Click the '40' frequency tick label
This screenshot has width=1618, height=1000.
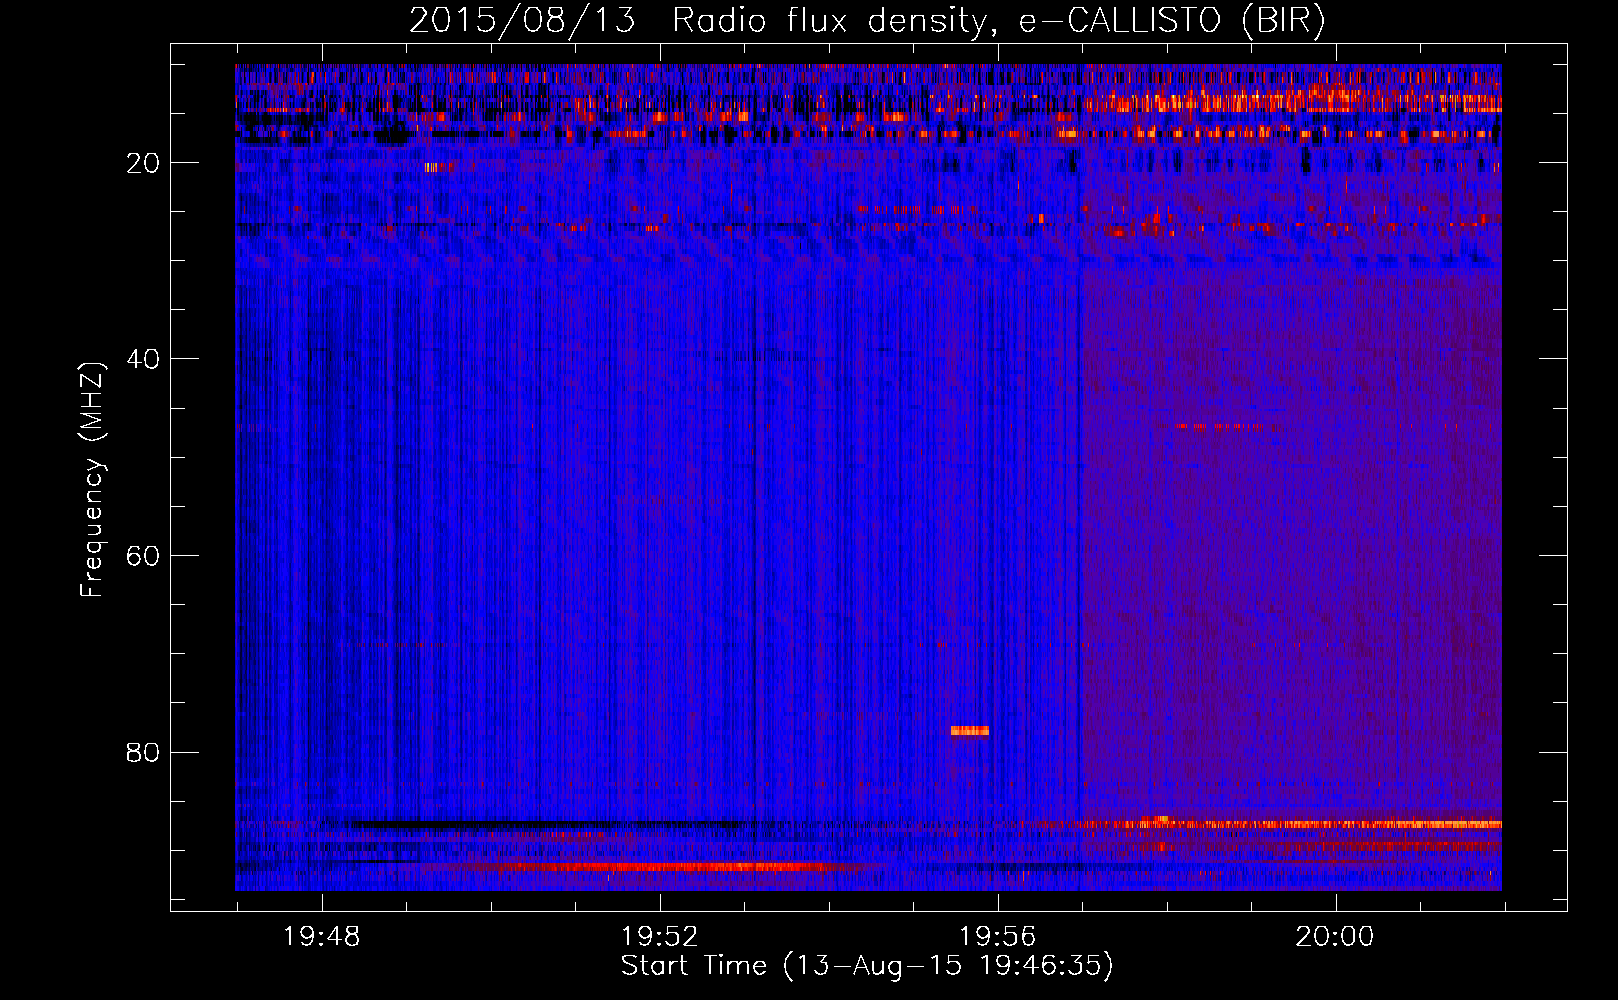[143, 359]
